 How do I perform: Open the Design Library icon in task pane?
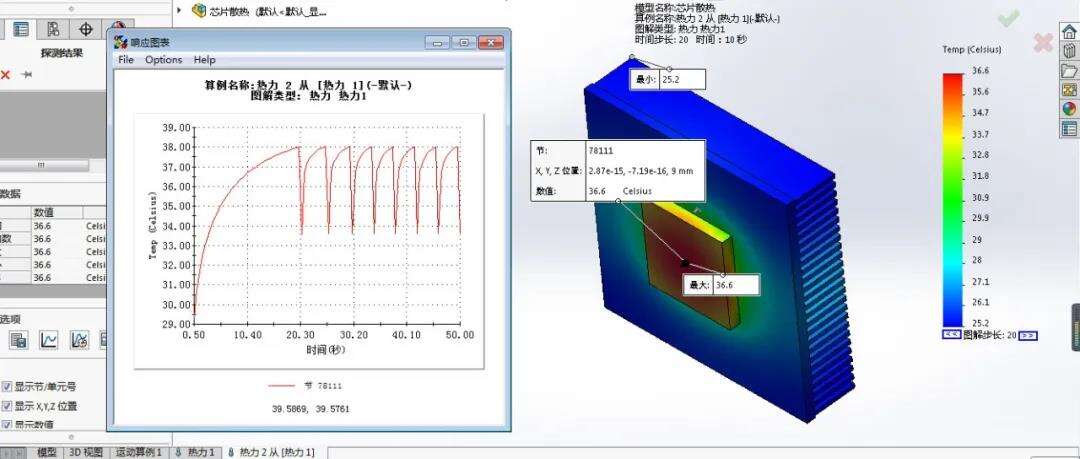[x=1069, y=51]
